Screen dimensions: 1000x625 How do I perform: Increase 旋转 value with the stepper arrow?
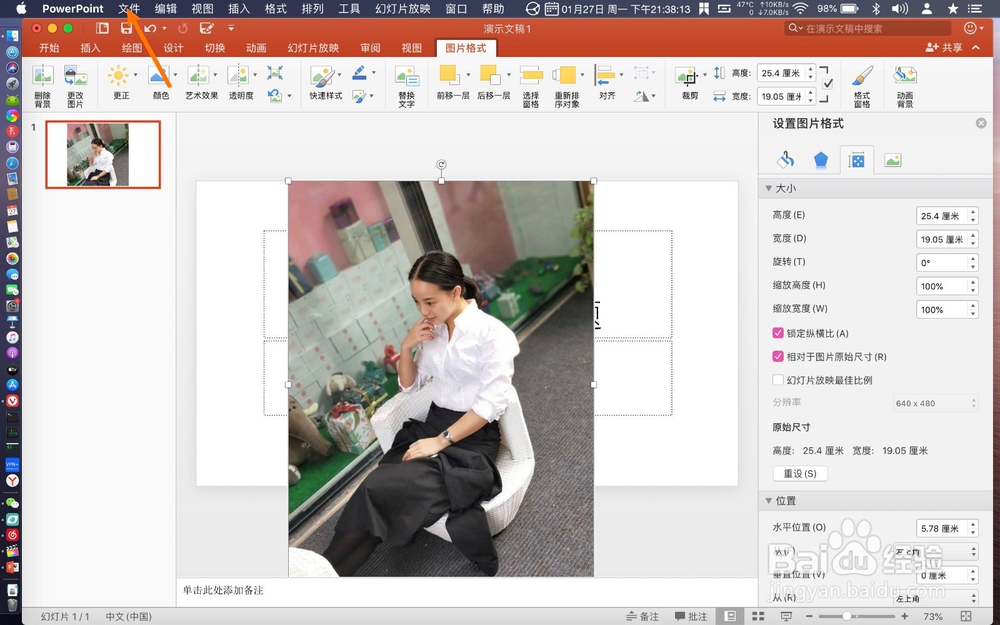pos(971,258)
